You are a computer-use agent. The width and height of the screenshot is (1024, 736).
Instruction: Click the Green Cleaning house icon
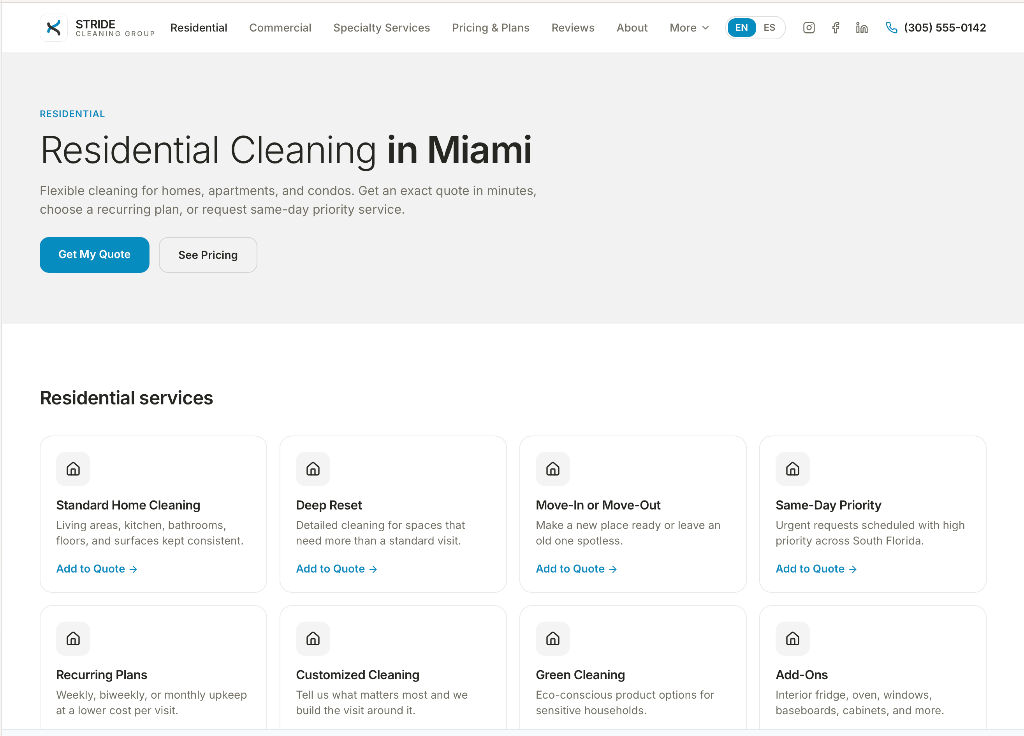coord(552,639)
